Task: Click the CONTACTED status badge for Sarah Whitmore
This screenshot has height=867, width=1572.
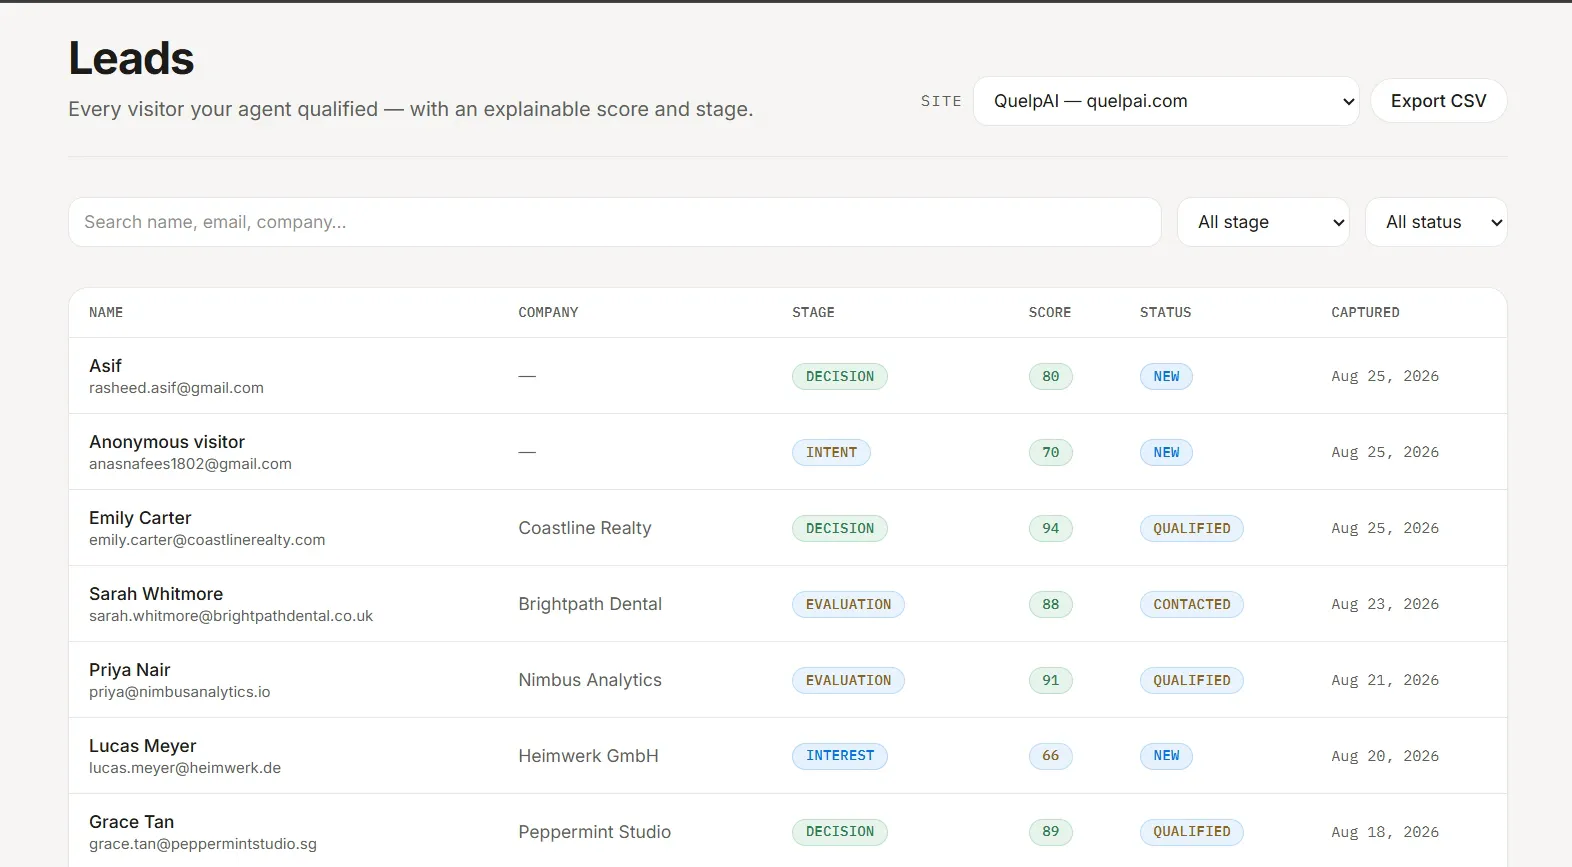Action: click(x=1192, y=604)
